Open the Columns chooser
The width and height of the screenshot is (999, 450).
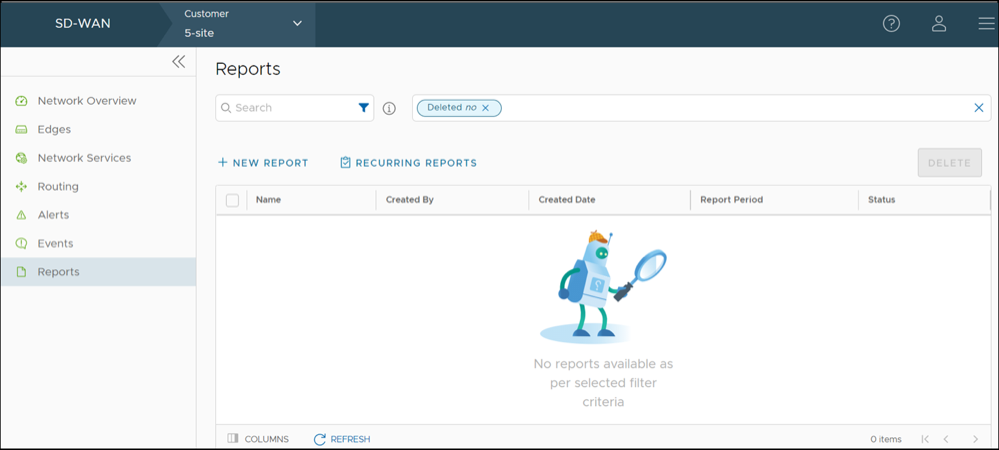click(258, 439)
